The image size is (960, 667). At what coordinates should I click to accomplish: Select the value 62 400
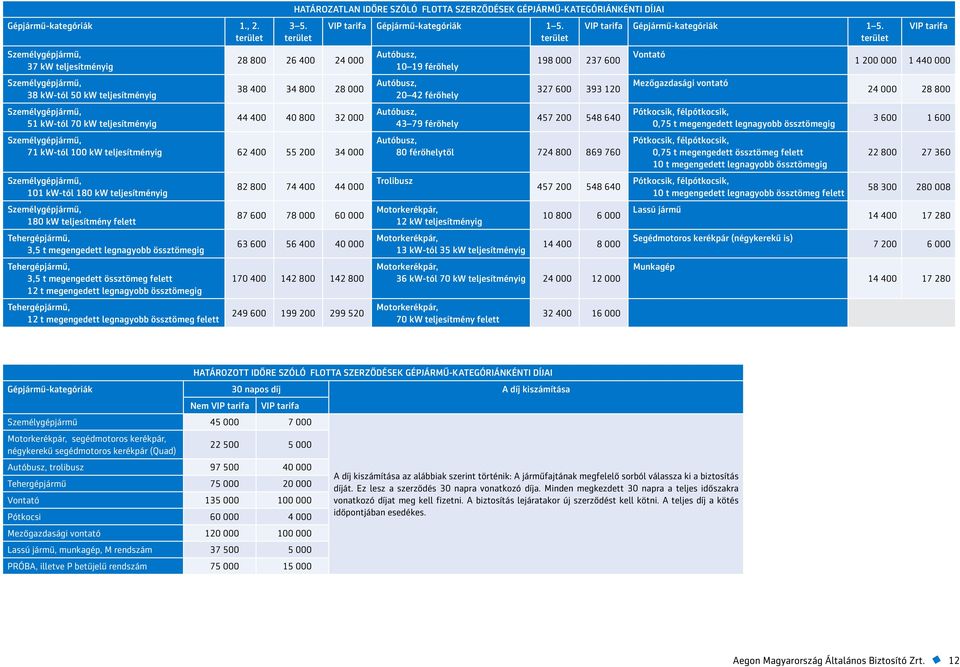tap(252, 153)
